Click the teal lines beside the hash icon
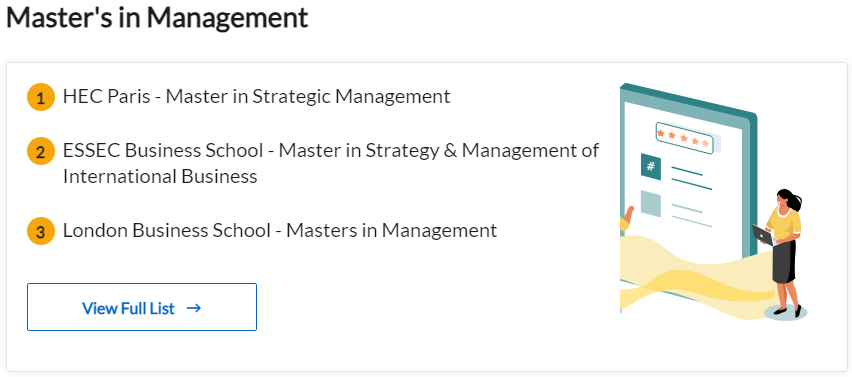This screenshot has width=852, height=377. tap(691, 179)
